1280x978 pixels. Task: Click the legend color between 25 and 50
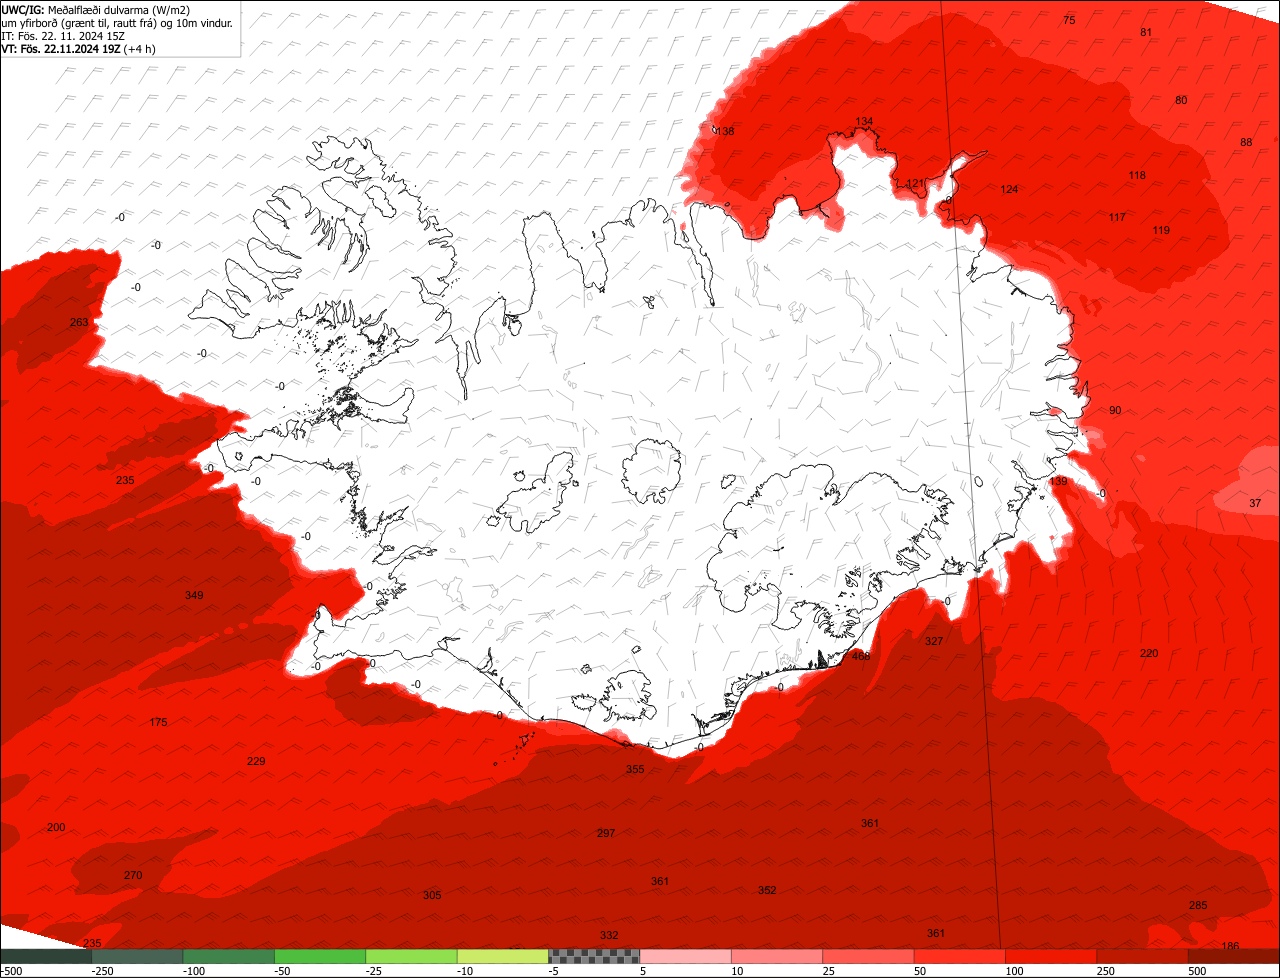coord(868,956)
